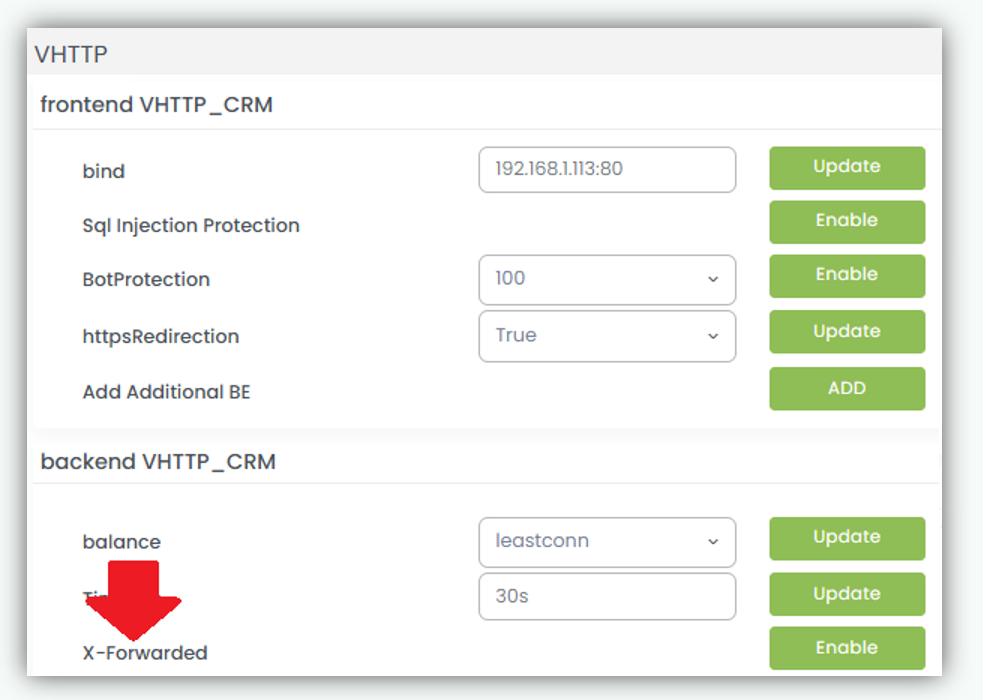983x700 pixels.
Task: Open the BotProtection value dropdown
Action: pyautogui.click(x=607, y=279)
